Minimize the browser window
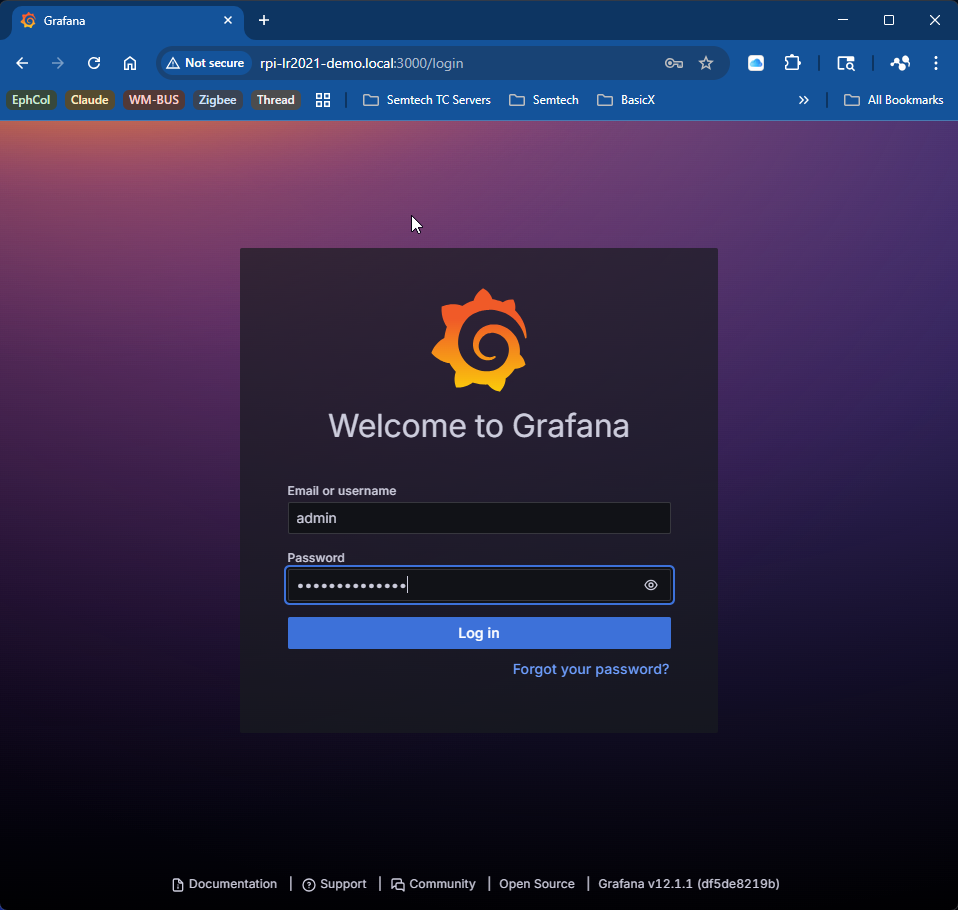This screenshot has height=910, width=958. click(x=843, y=20)
